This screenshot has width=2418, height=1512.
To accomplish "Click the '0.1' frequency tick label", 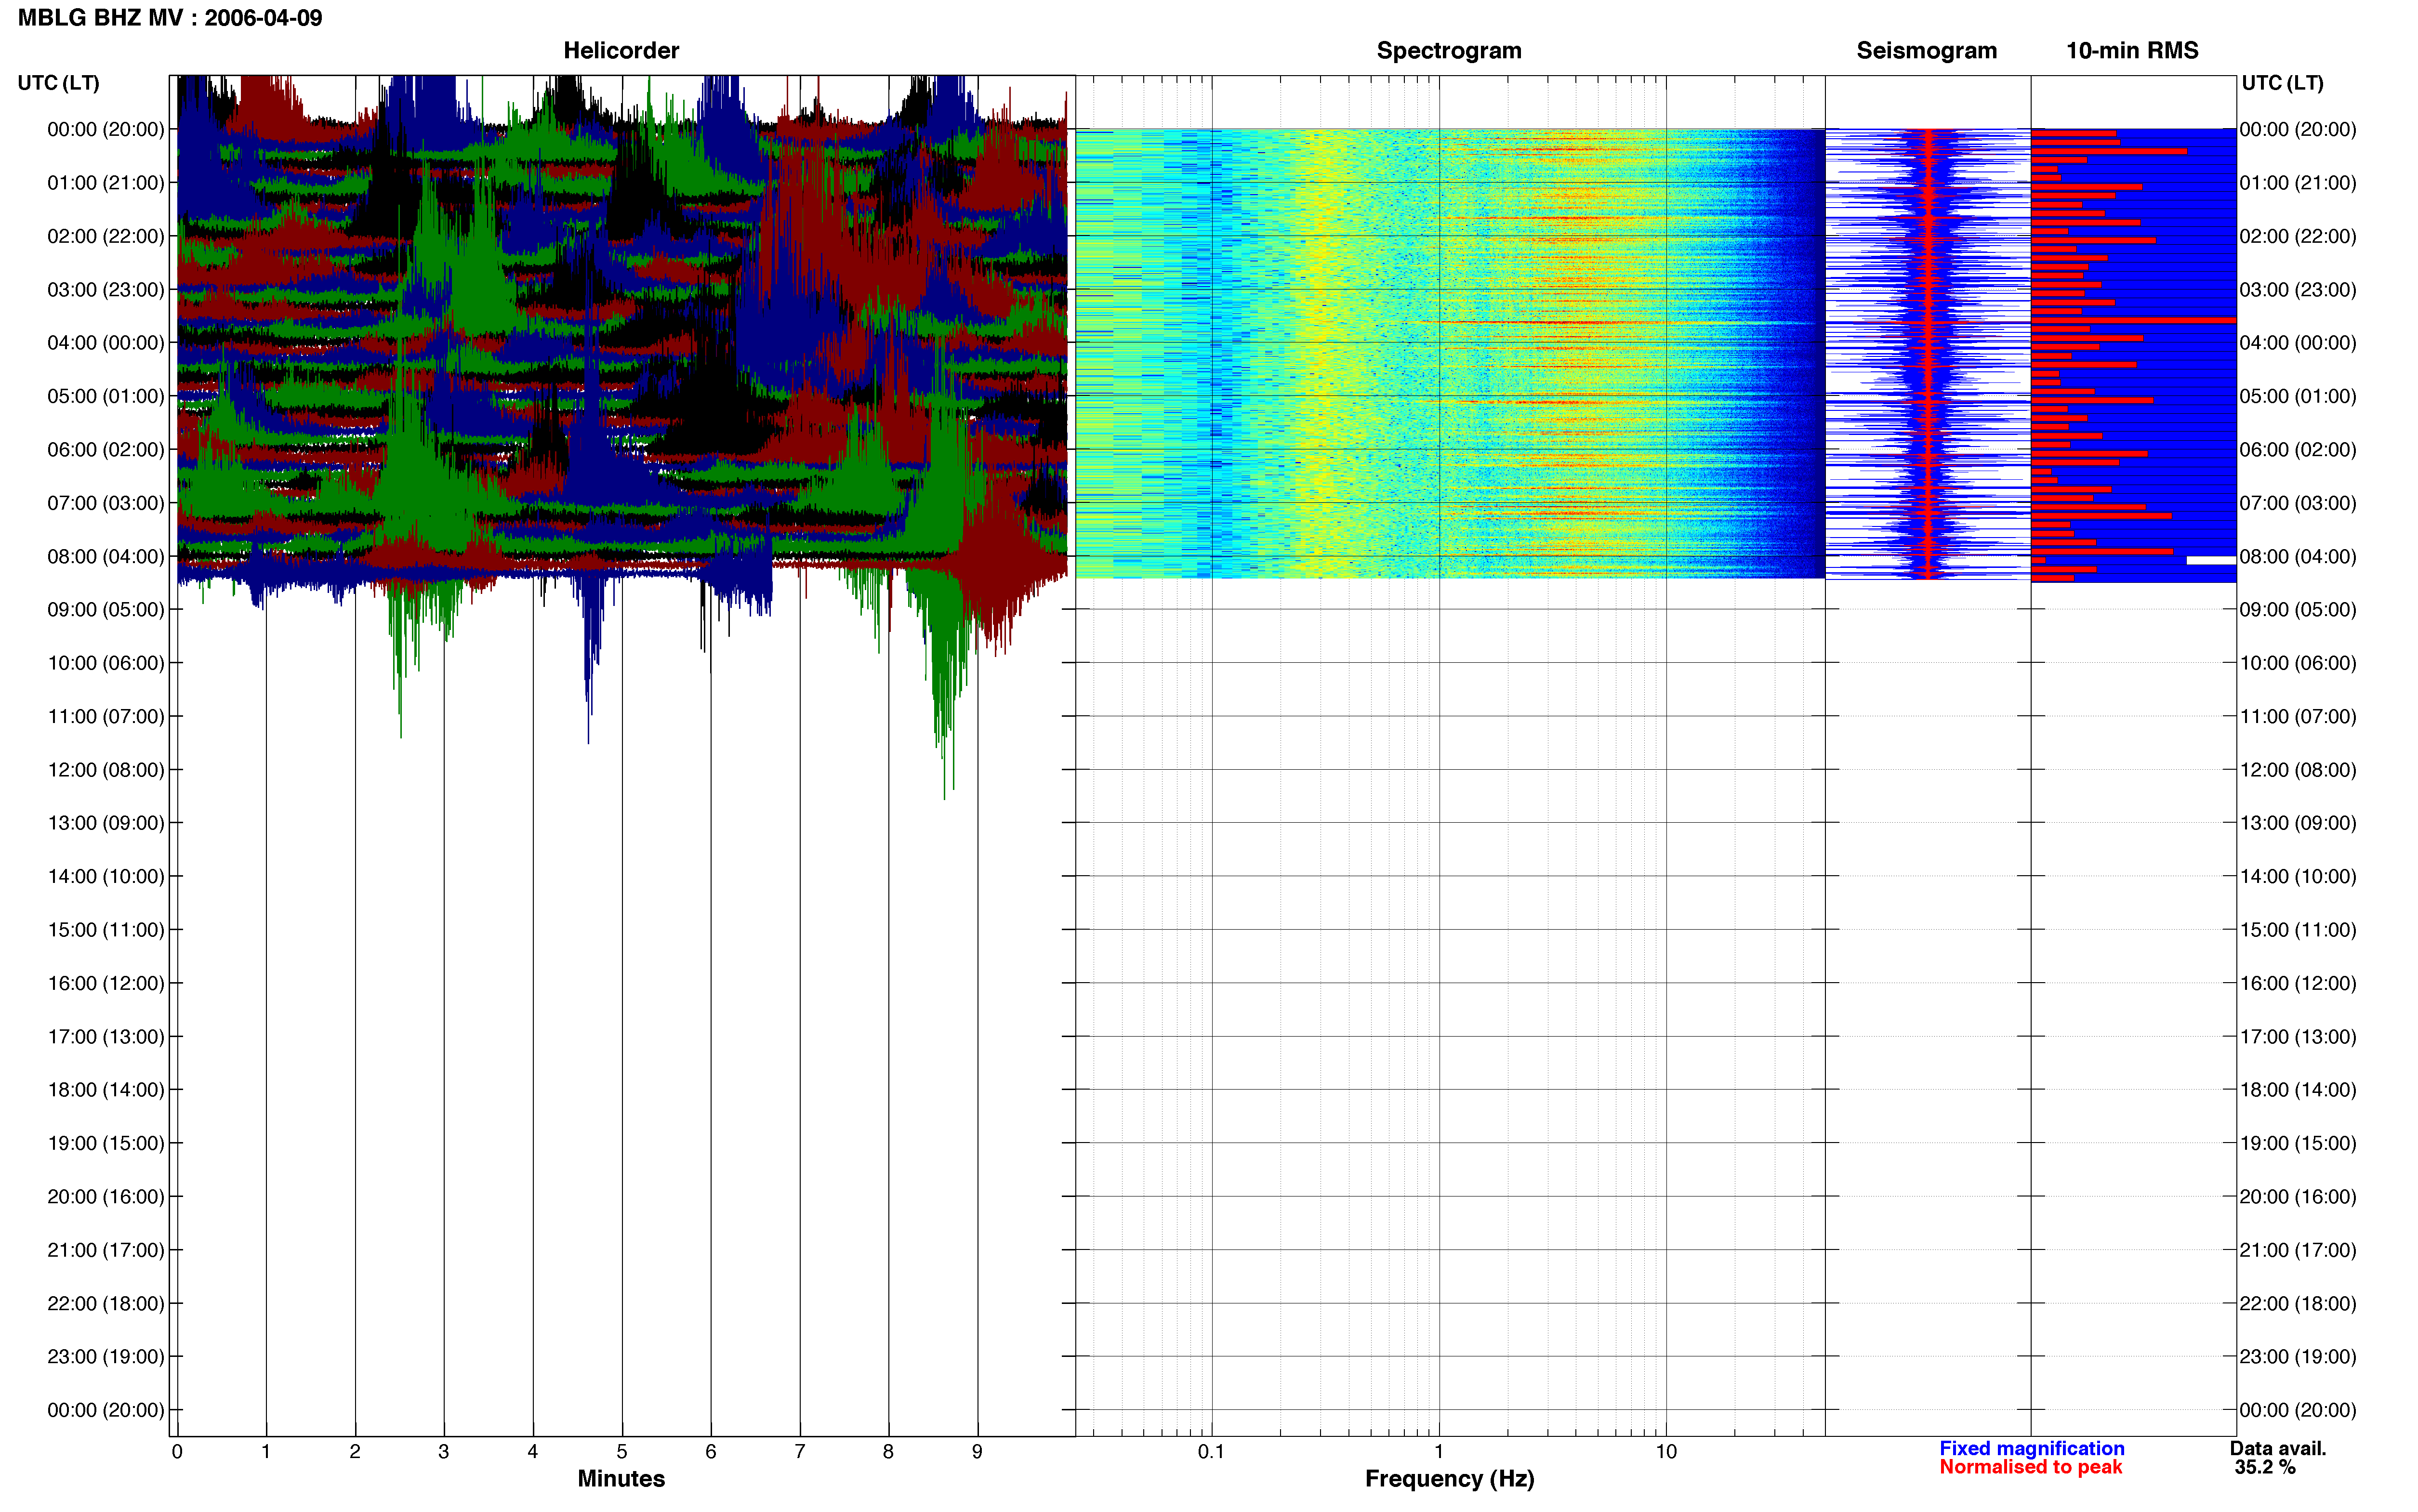I will point(1211,1452).
